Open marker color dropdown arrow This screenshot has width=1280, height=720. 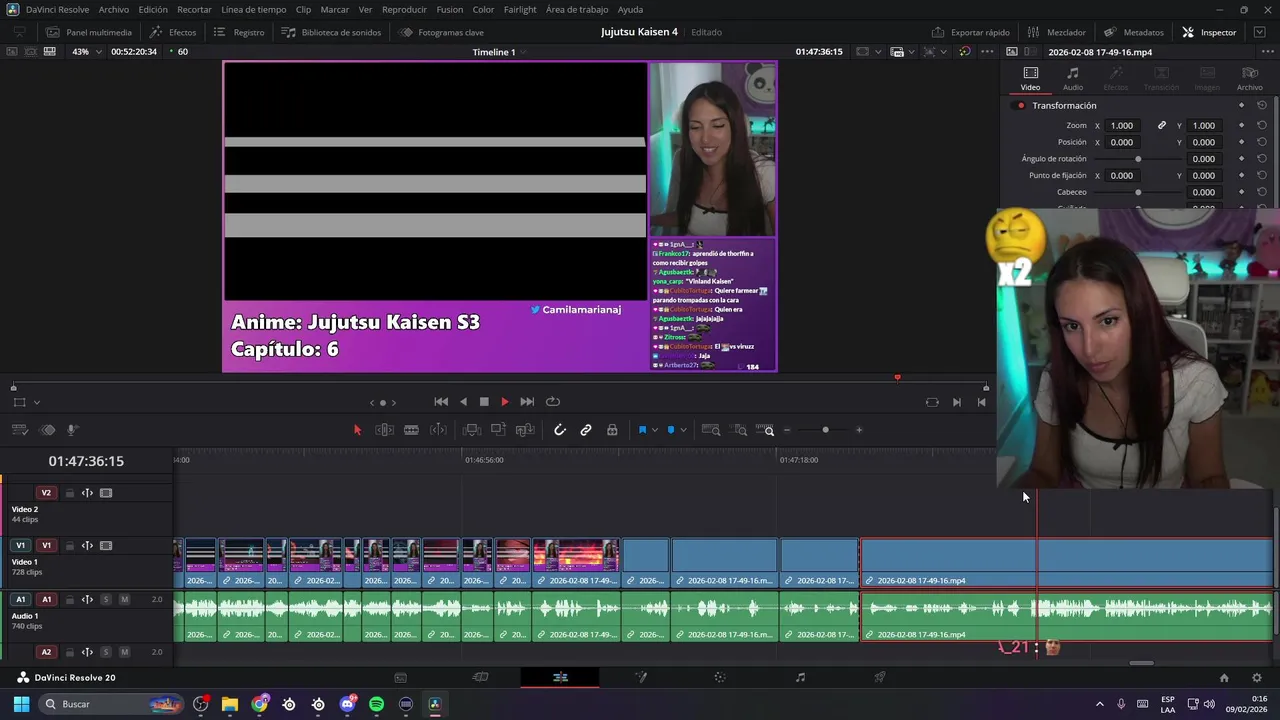tap(683, 430)
